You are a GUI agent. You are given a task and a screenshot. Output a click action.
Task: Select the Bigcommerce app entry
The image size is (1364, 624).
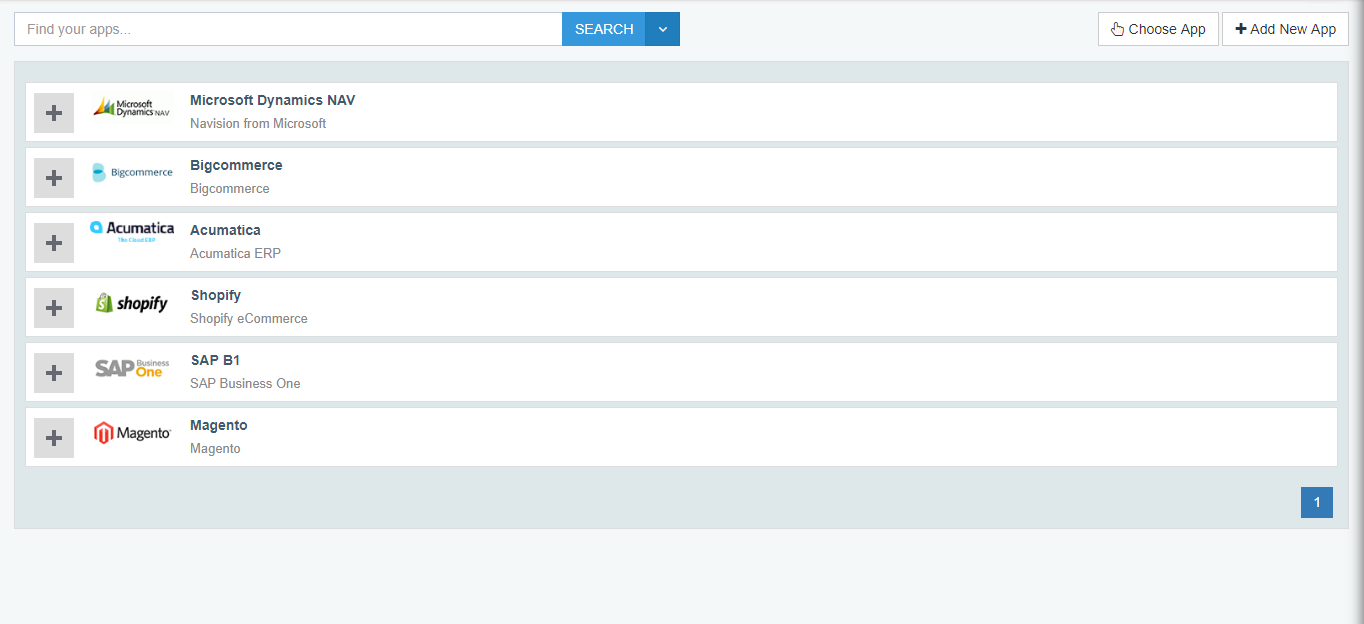(236, 164)
